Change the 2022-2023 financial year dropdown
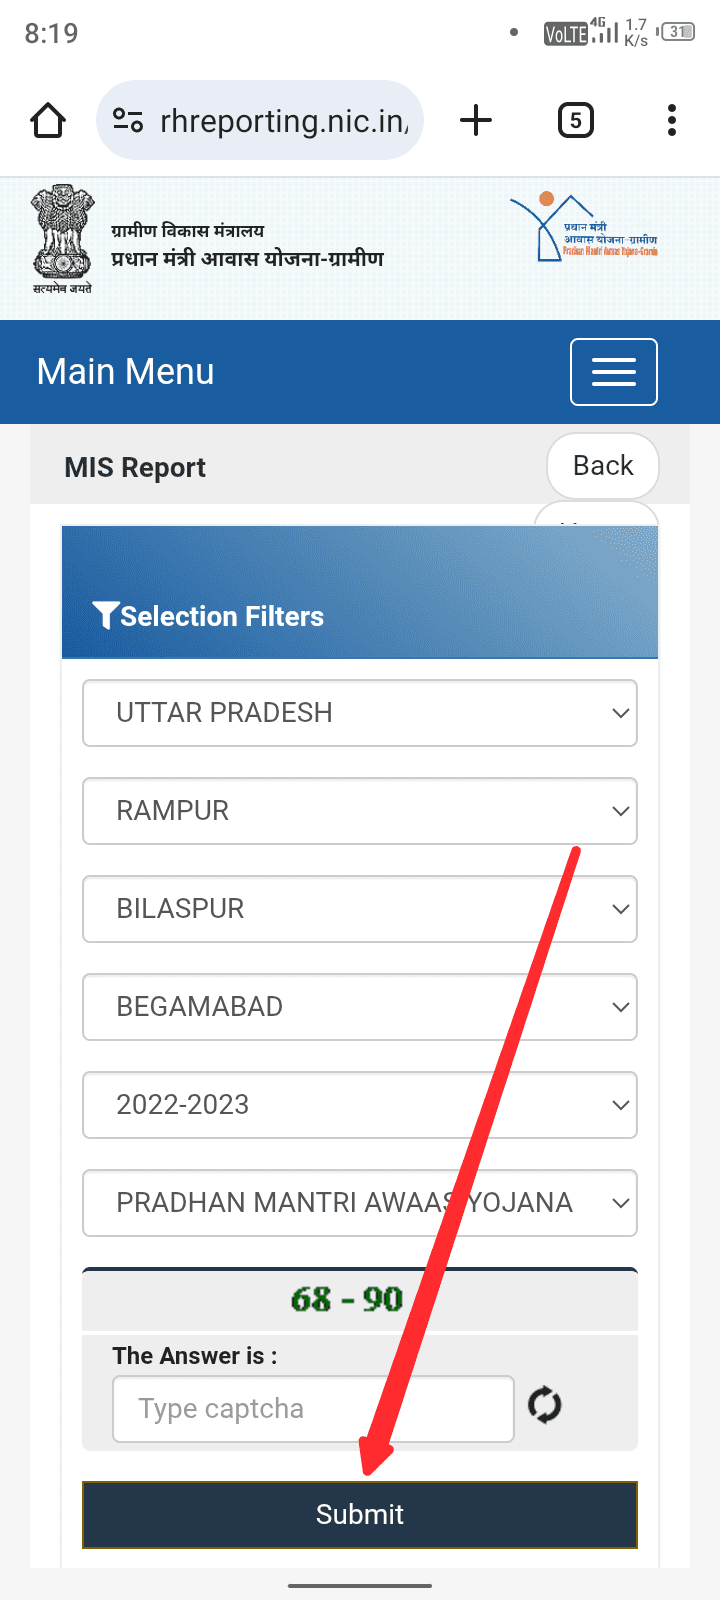Screen dimensions: 720x1600 pos(360,1105)
